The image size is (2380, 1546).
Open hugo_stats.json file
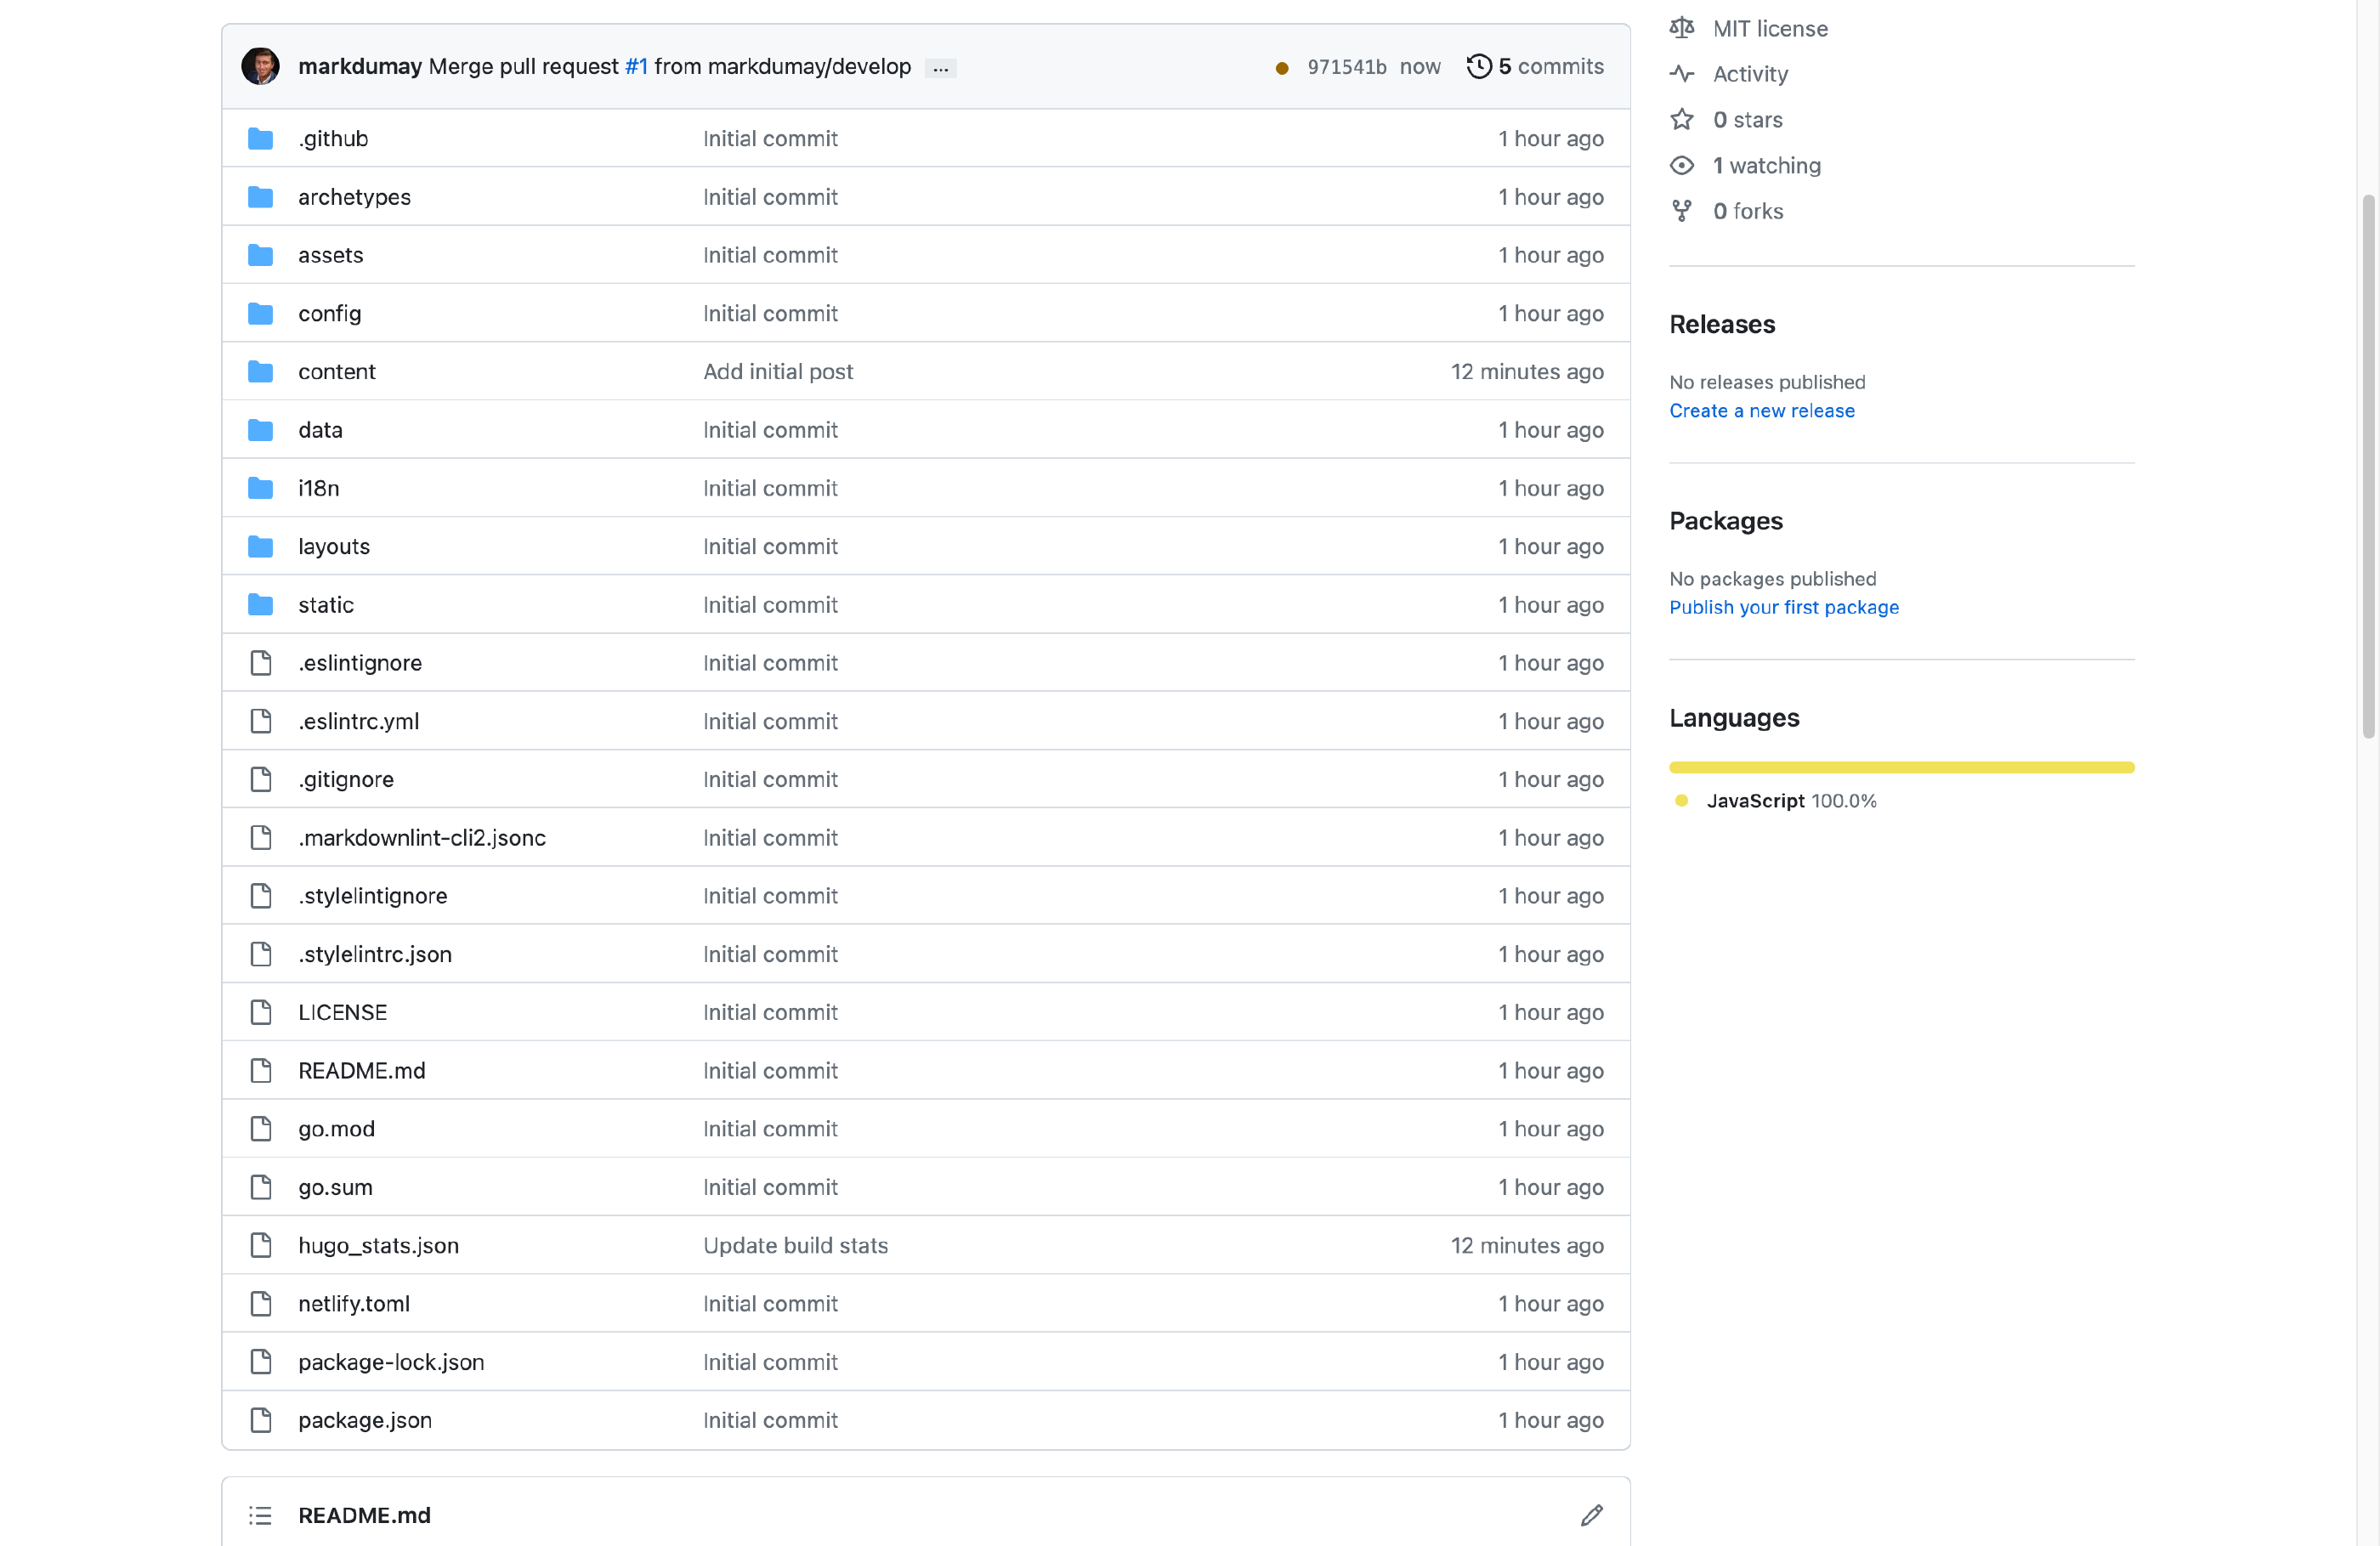pos(378,1245)
